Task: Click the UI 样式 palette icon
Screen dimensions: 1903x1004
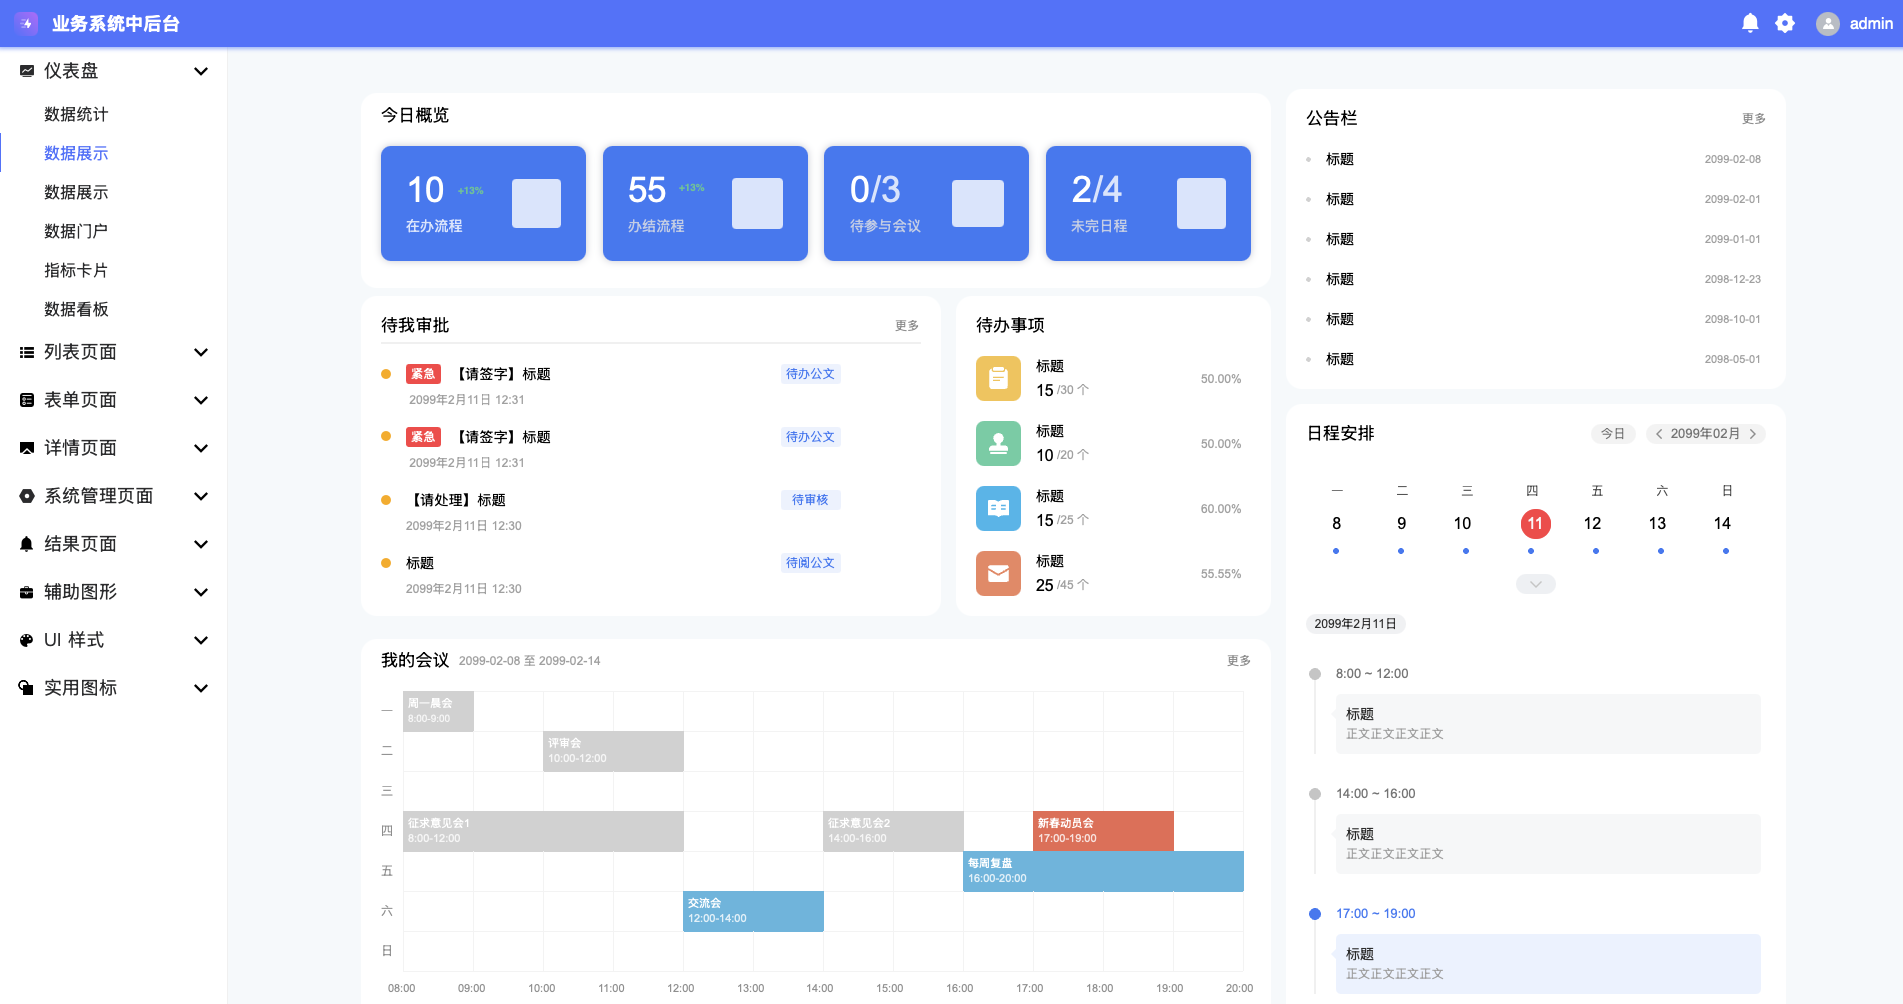Action: tap(27, 640)
